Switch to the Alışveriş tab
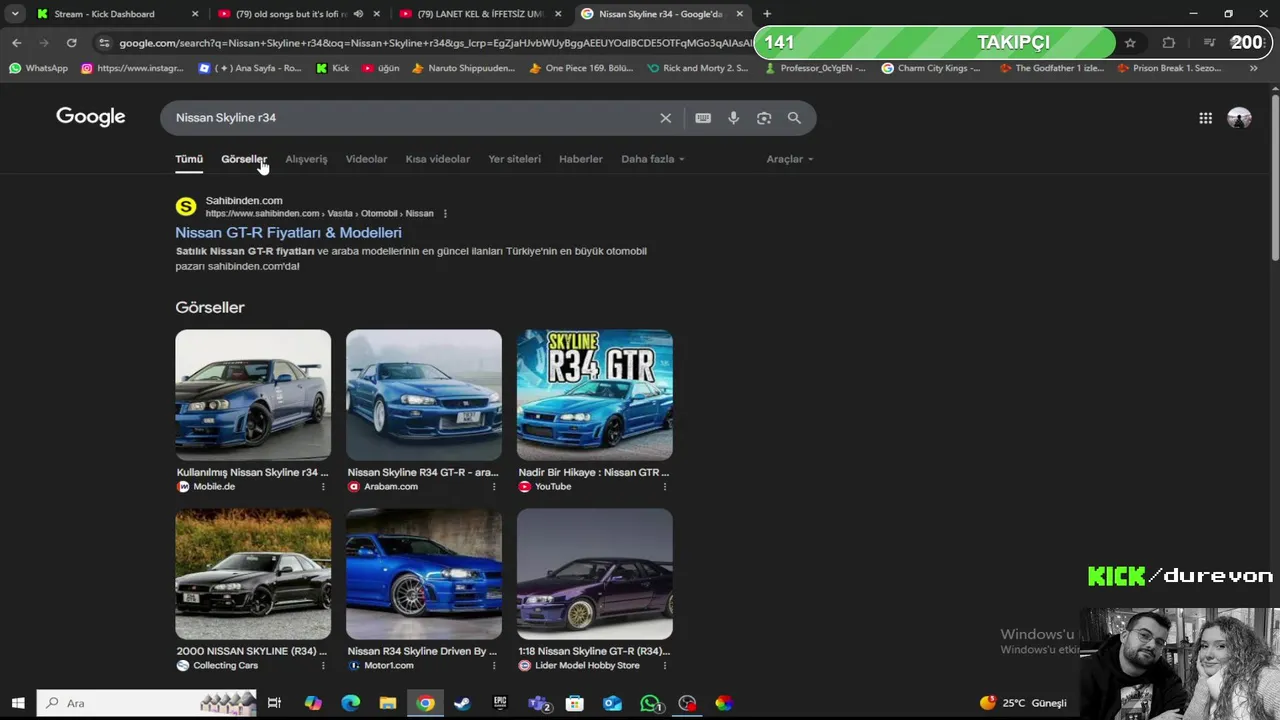Screen dimensions: 1280x720 point(306,159)
